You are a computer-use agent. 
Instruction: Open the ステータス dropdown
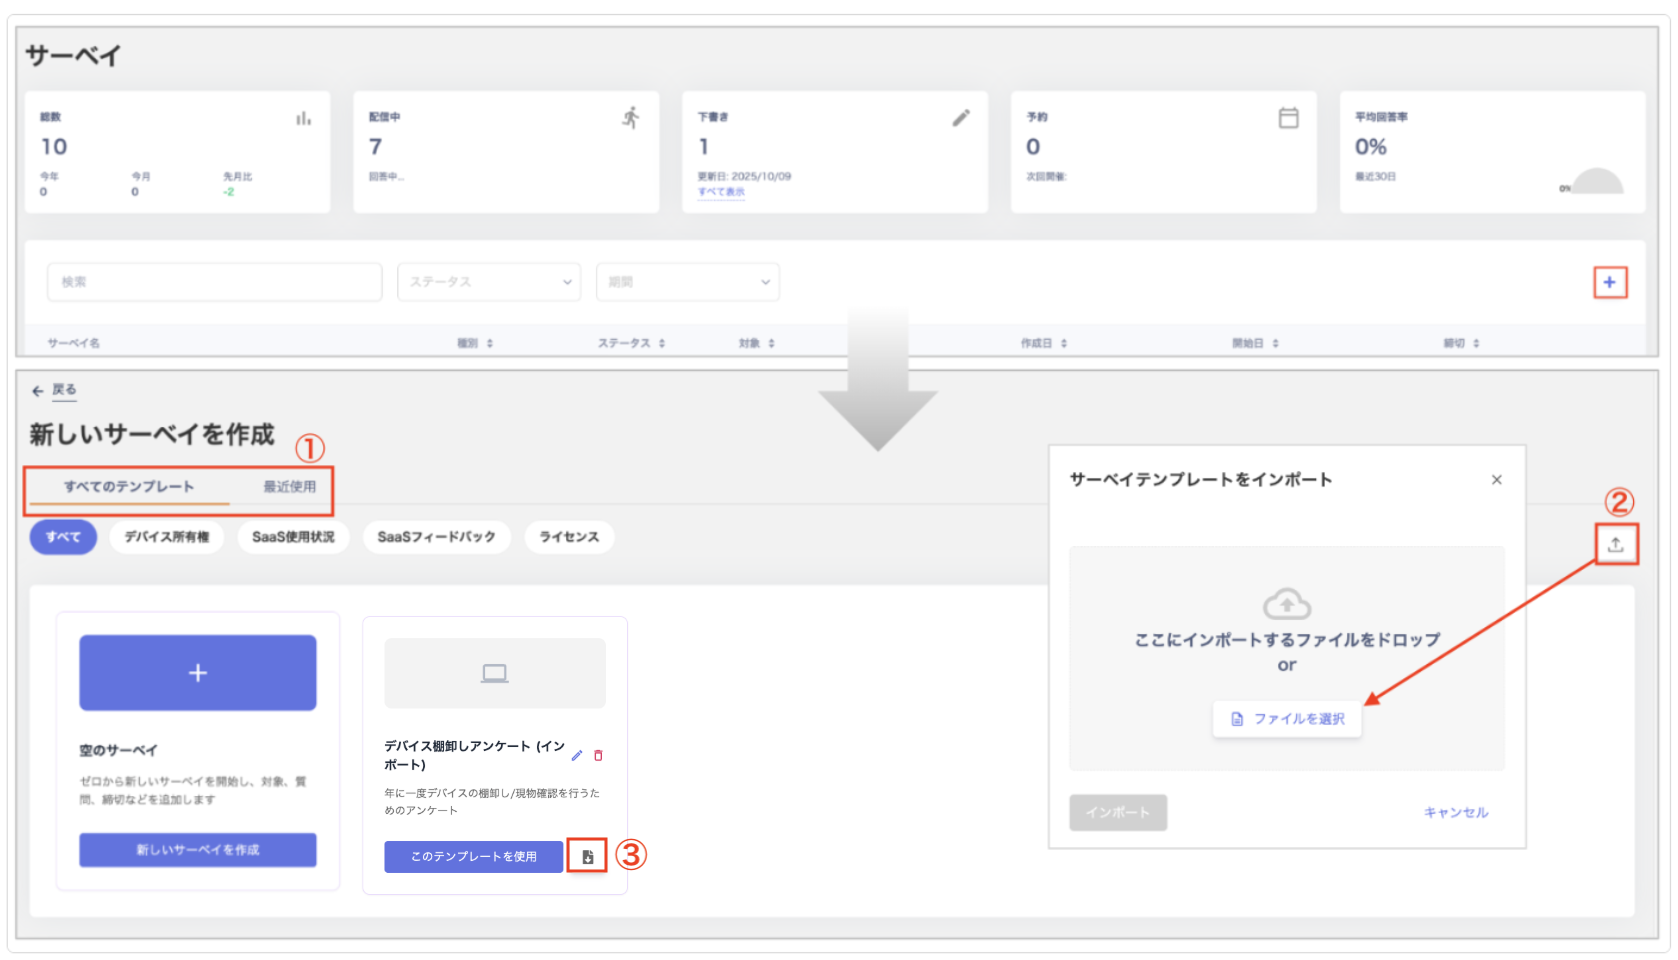pyautogui.click(x=489, y=282)
